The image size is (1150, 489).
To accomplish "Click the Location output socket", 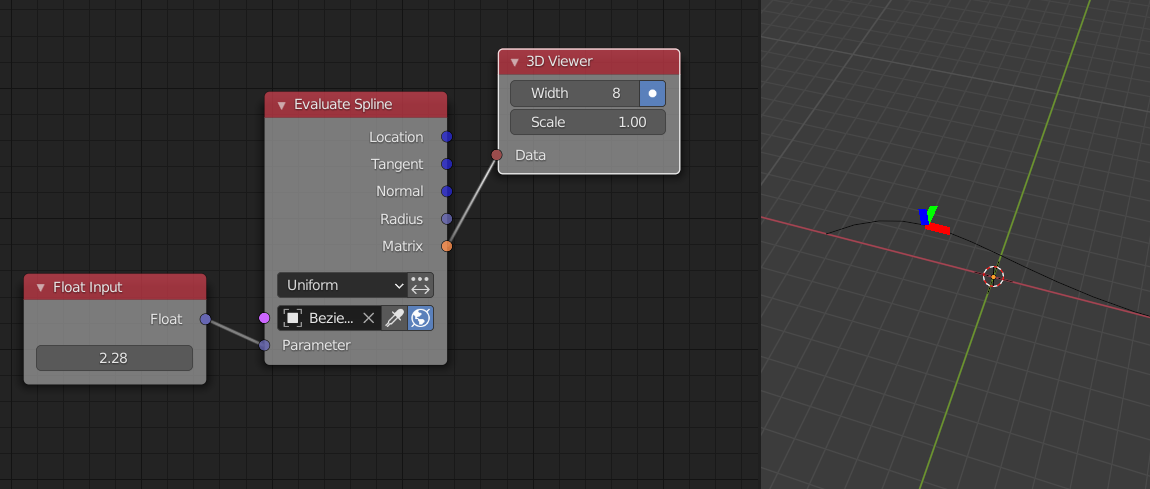I will click(x=447, y=137).
